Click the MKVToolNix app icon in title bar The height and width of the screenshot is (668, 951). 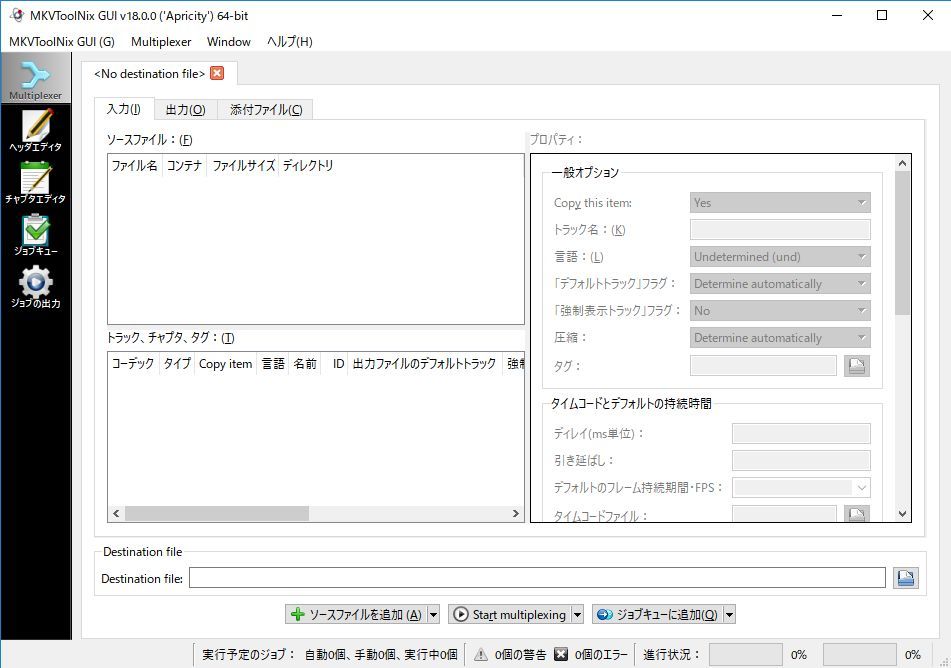point(16,15)
